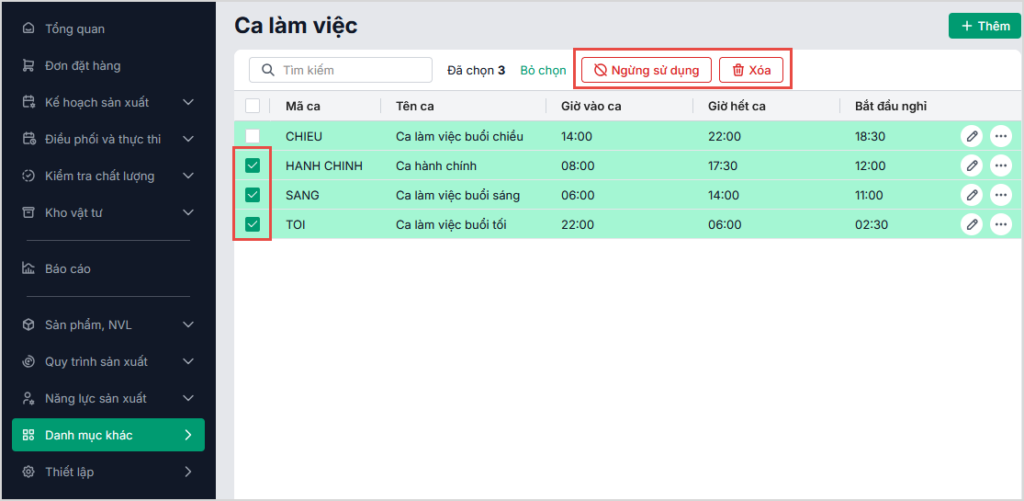Screen dimensions: 1024x501
Task: Expand the Sản phẩm, NVL chevron
Action: [188, 325]
